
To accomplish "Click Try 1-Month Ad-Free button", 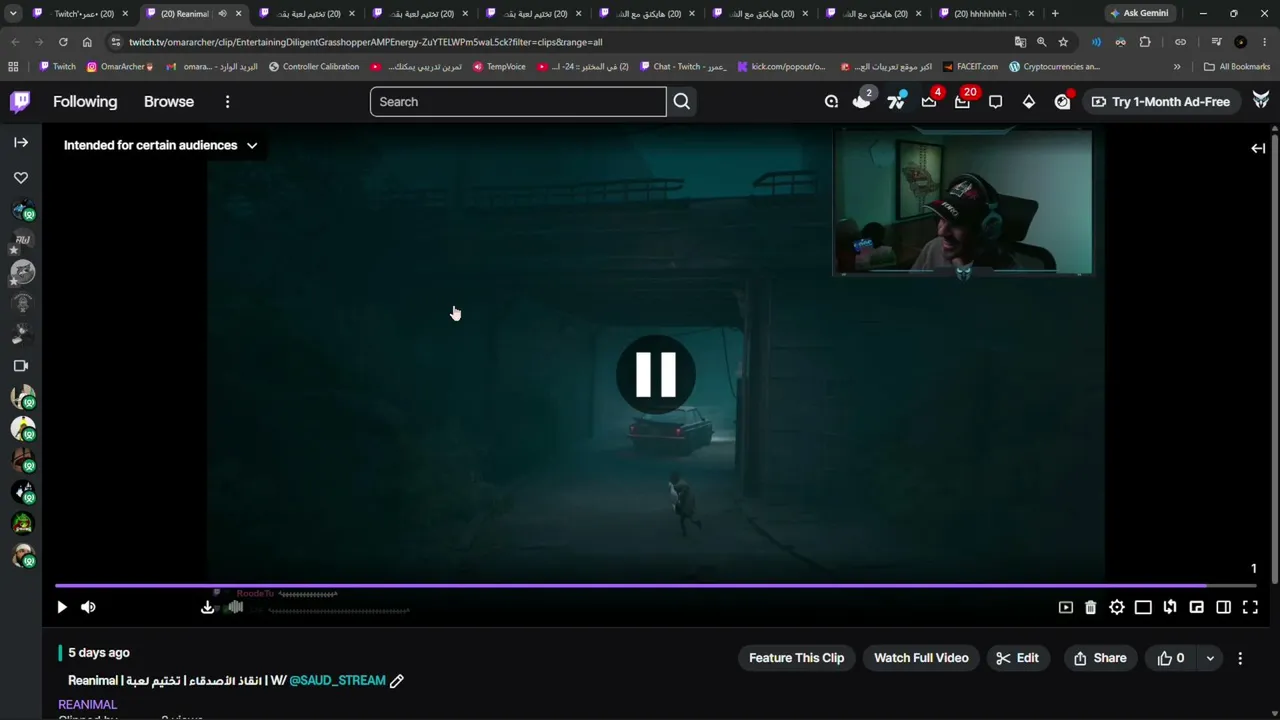I will 1161,101.
